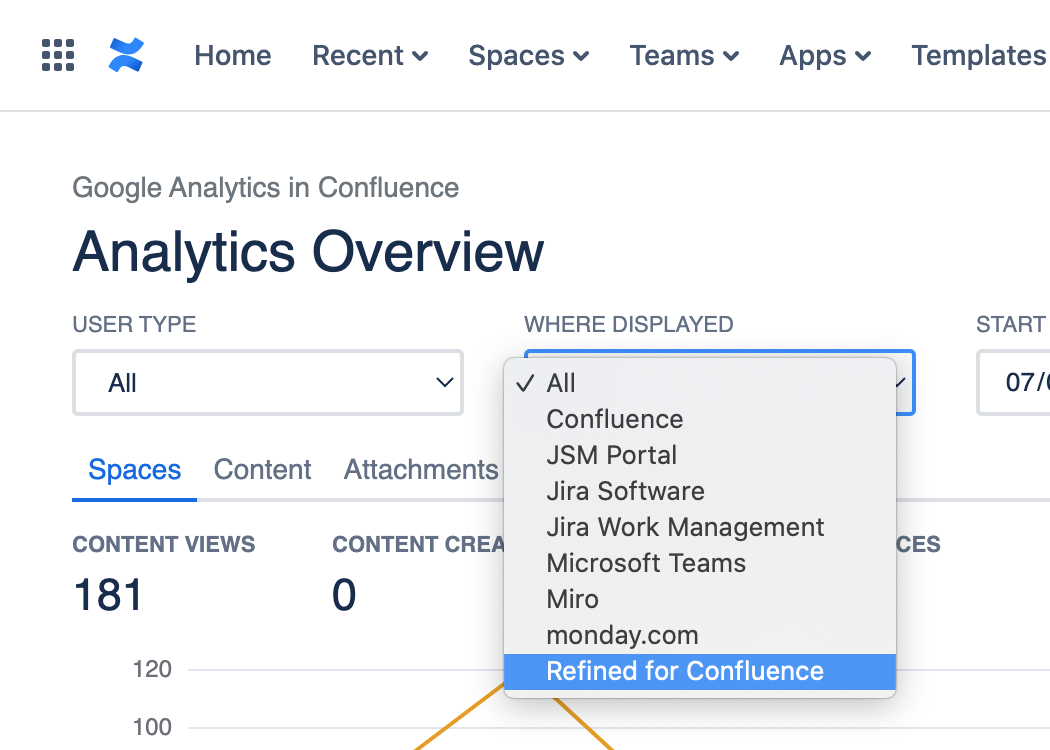
Task: Select Jira Work Management option
Action: click(x=685, y=527)
